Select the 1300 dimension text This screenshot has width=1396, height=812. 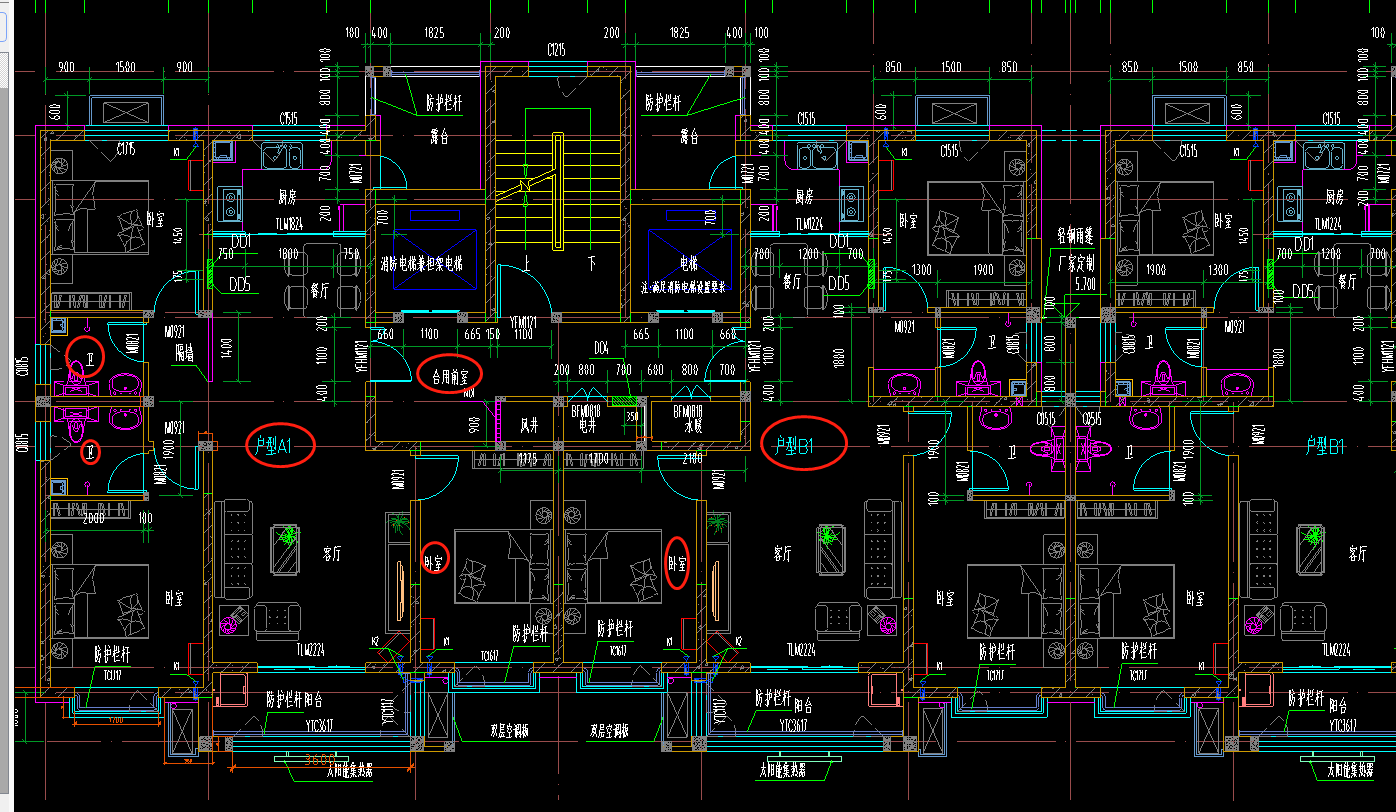pyautogui.click(x=921, y=270)
